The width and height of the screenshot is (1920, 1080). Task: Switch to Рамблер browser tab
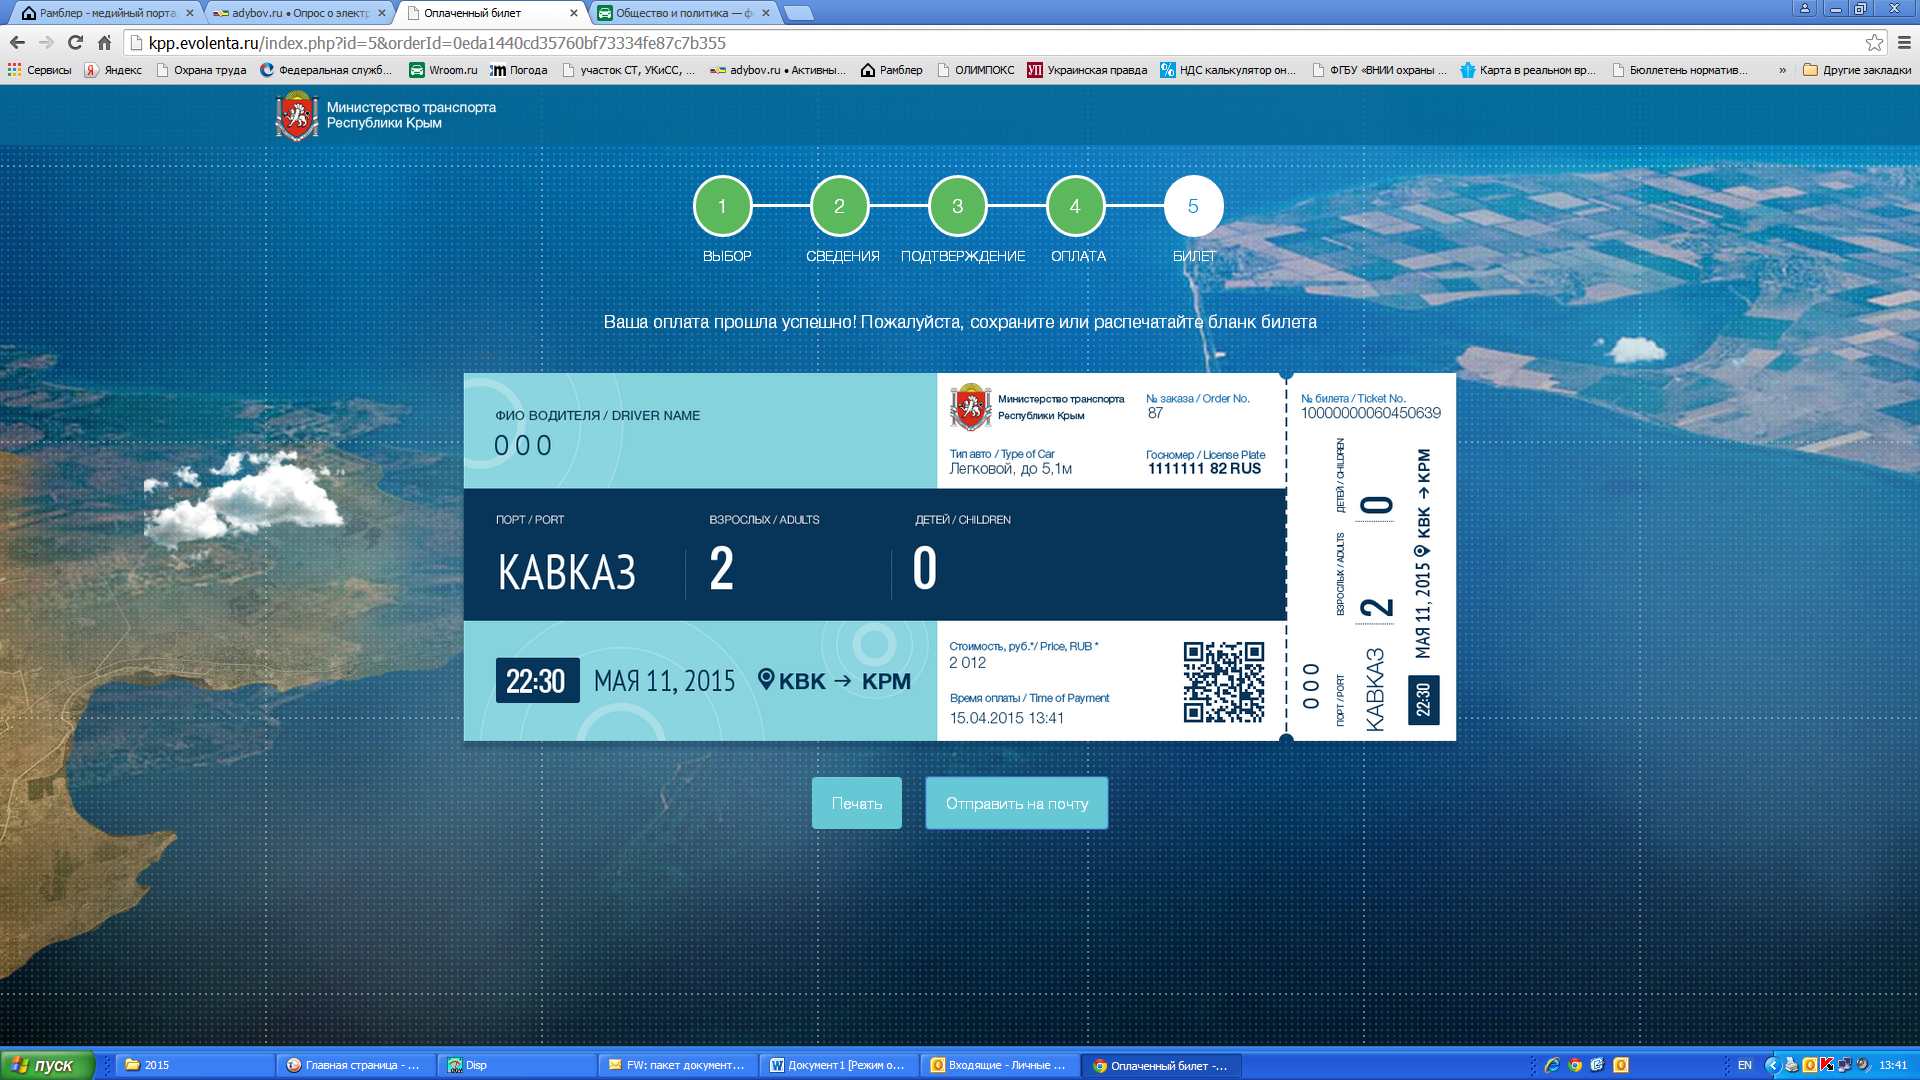pos(105,13)
